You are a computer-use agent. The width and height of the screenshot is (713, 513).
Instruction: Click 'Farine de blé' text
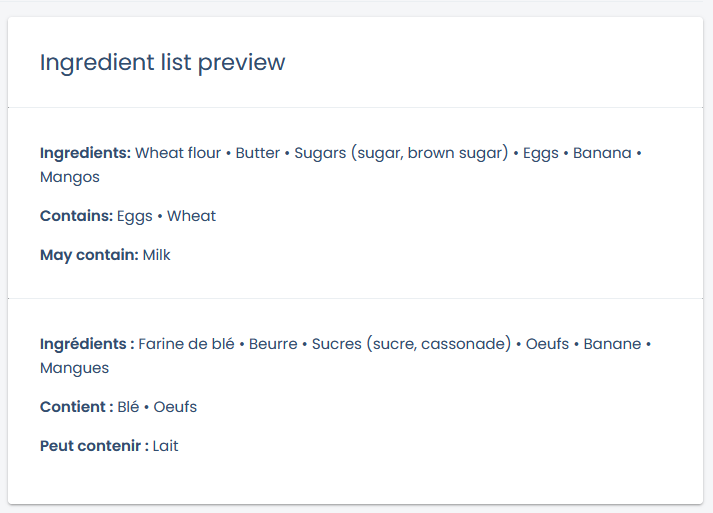(x=186, y=344)
